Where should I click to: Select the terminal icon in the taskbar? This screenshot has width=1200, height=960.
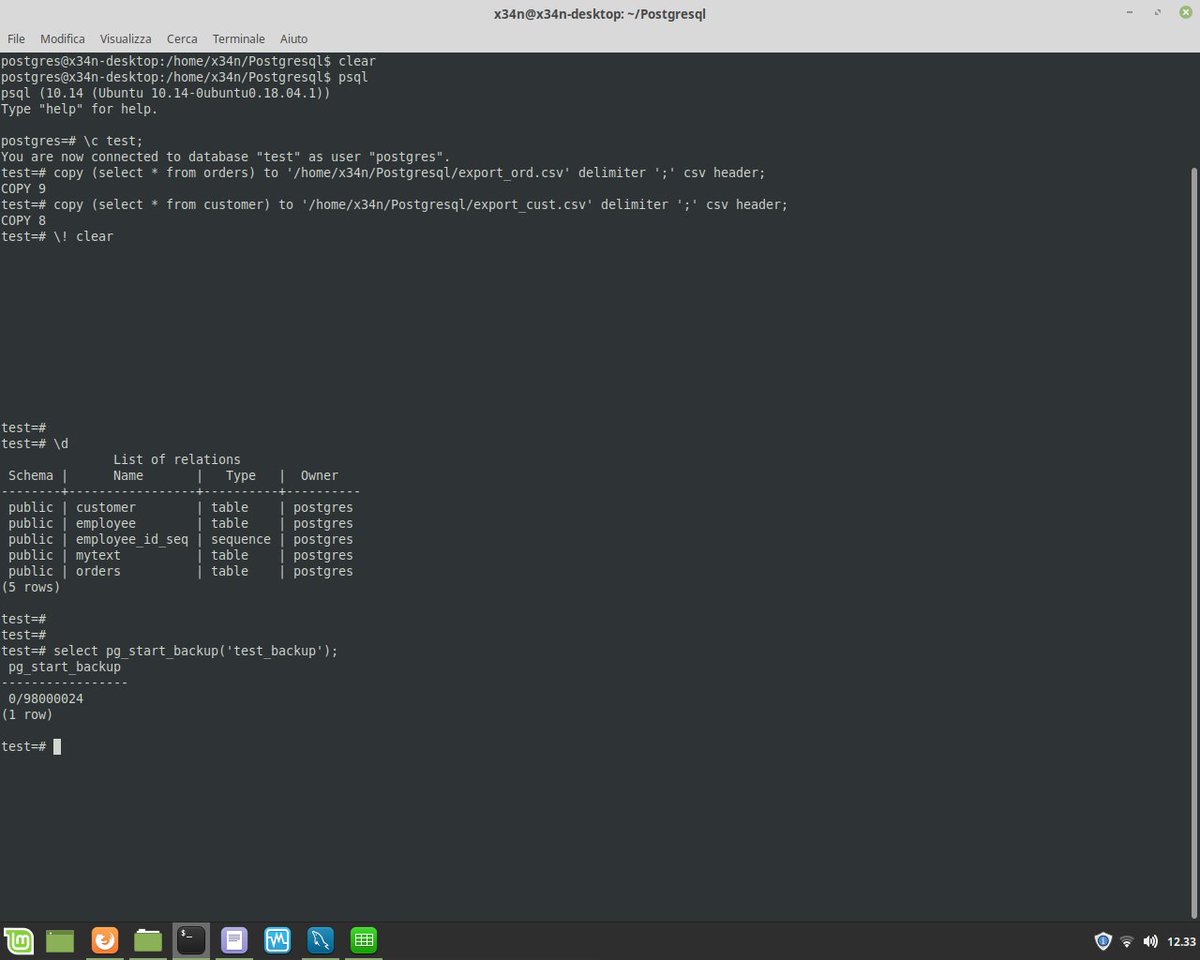191,940
